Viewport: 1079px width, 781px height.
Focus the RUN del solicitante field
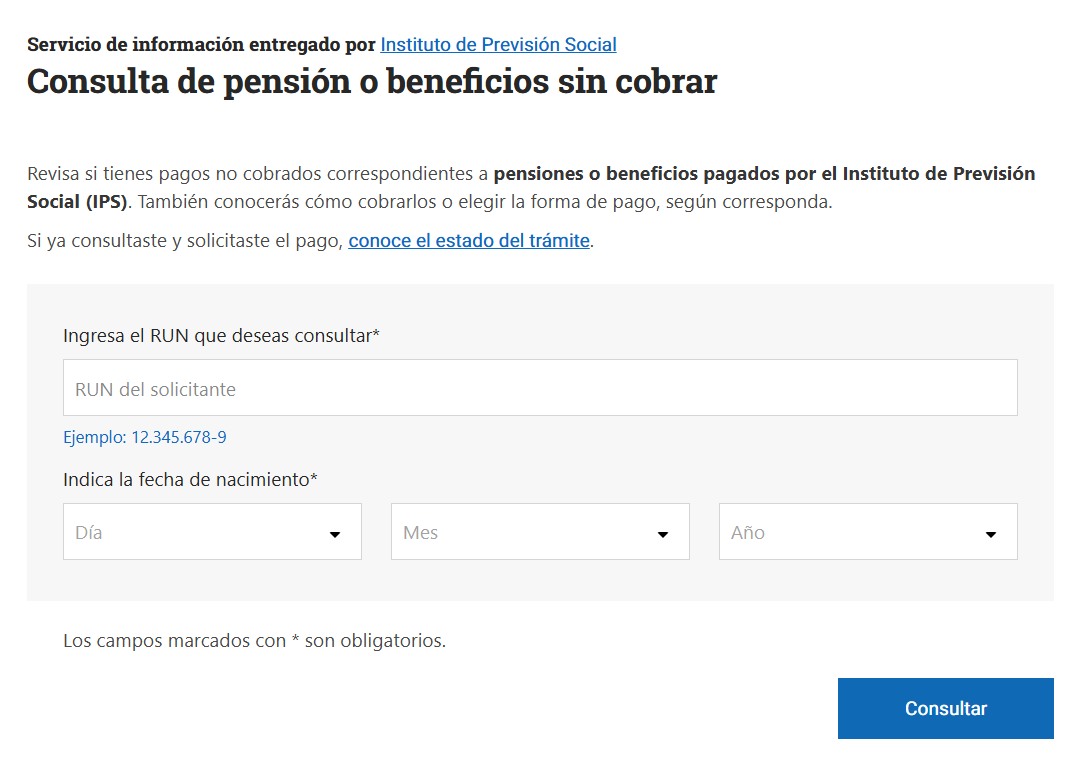tap(540, 388)
